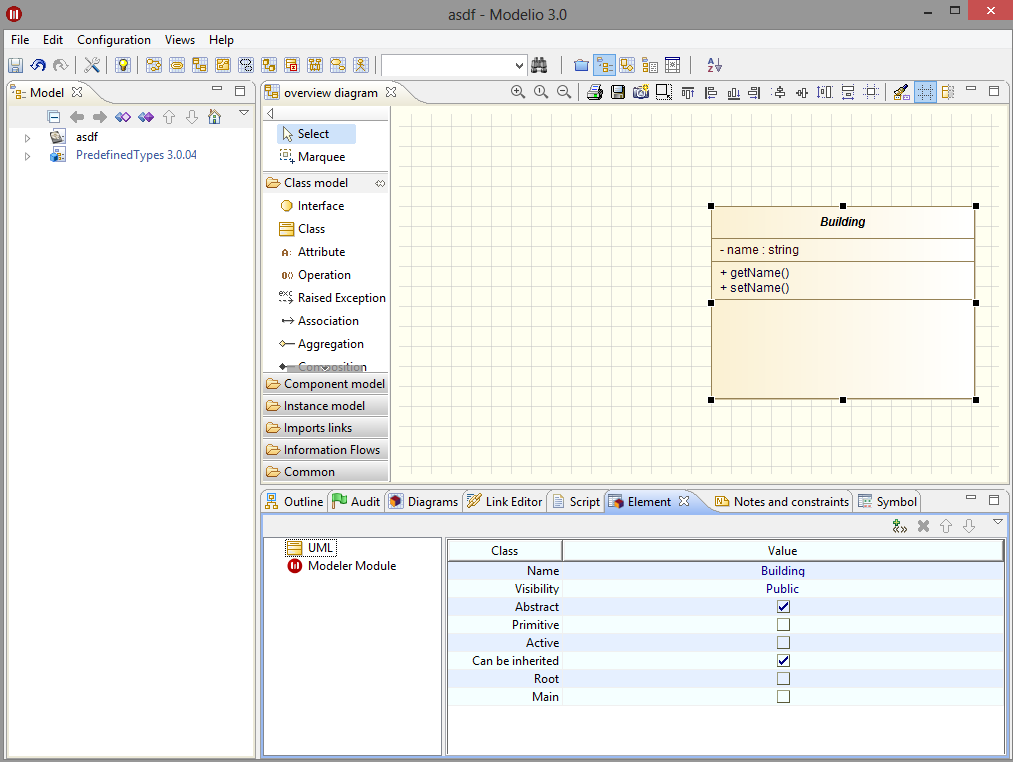Click the Building class name value field
The image size is (1013, 762).
(x=782, y=571)
